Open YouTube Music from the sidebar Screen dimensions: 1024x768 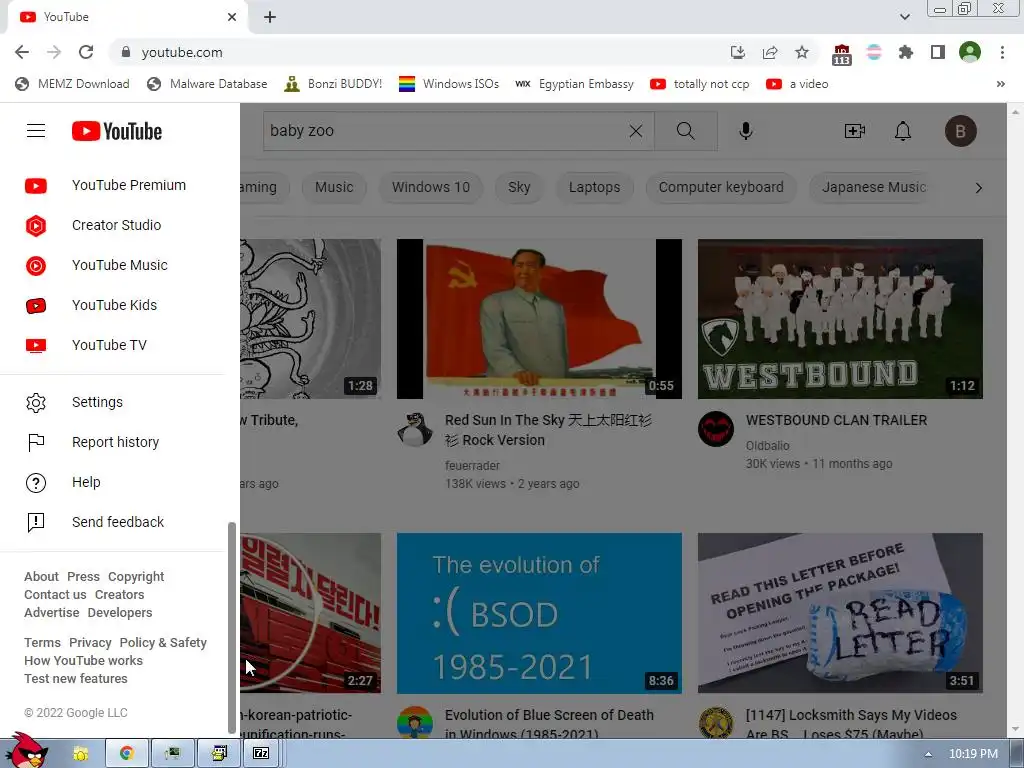coord(120,265)
